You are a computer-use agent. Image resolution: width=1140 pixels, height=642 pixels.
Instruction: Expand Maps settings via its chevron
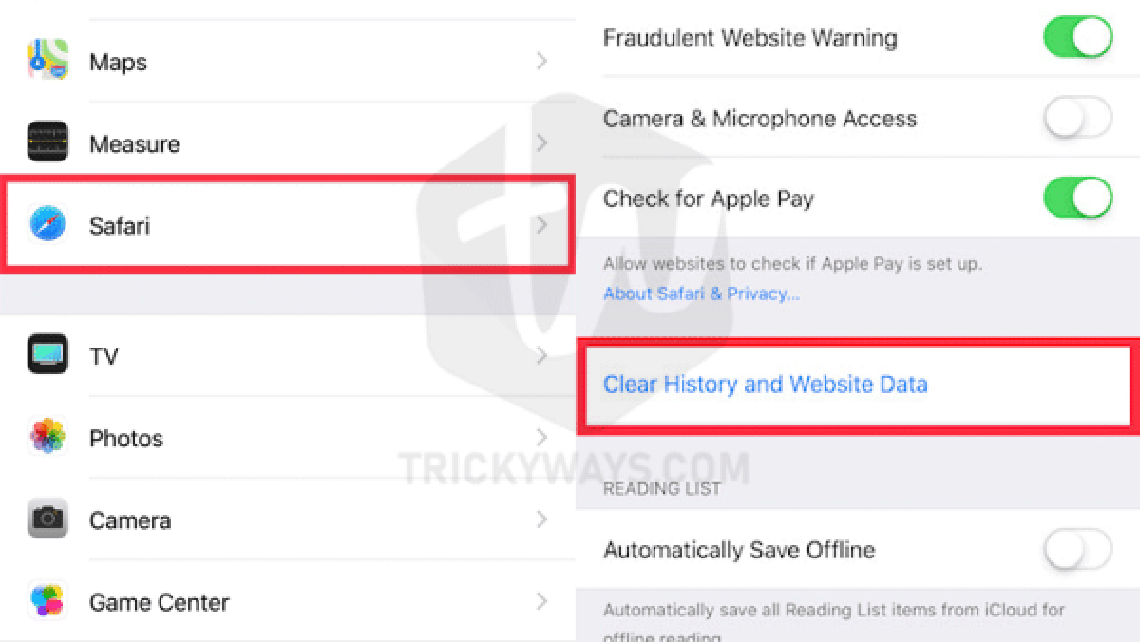pyautogui.click(x=542, y=61)
